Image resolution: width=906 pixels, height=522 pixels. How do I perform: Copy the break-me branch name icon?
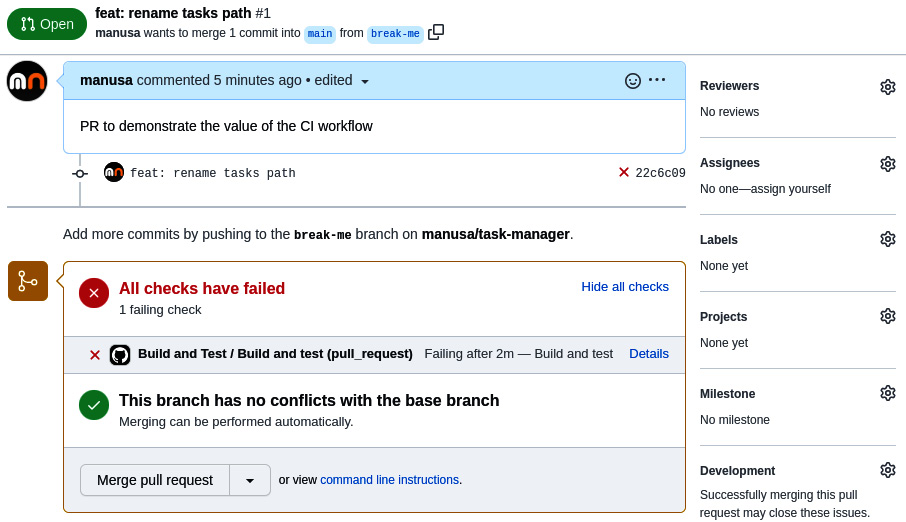[x=436, y=32]
